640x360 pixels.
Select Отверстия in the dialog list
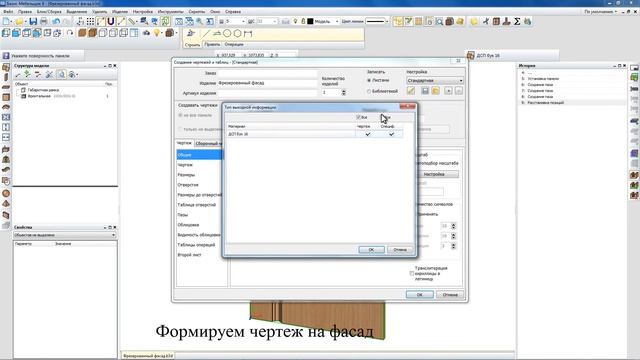pos(188,185)
